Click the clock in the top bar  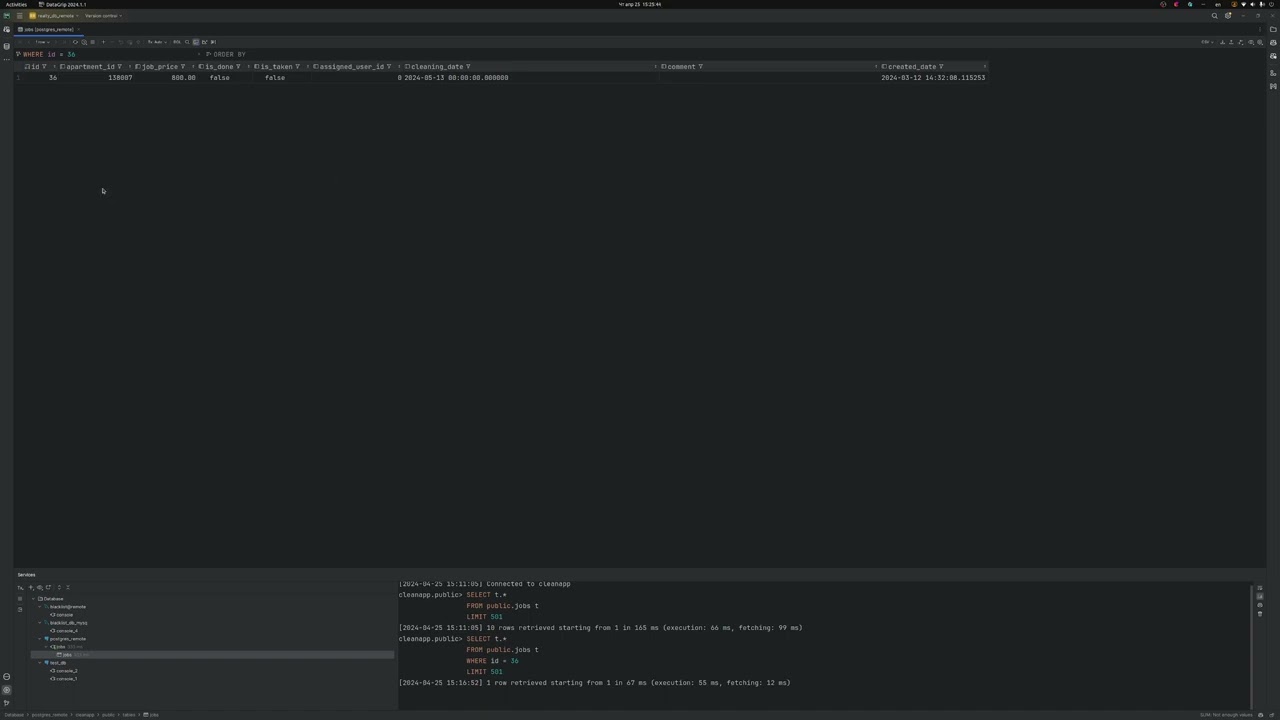tap(640, 4)
